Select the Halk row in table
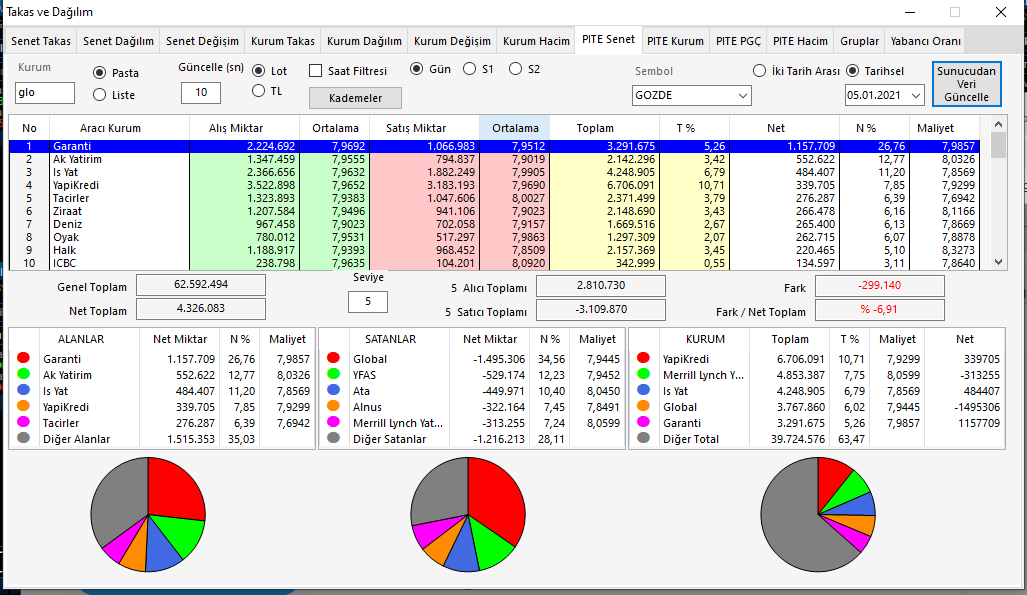The width and height of the screenshot is (1027, 595). [x=495, y=250]
